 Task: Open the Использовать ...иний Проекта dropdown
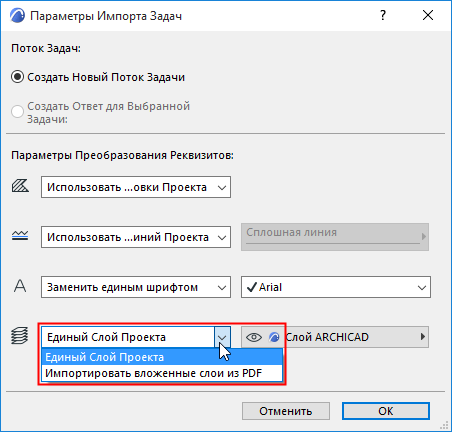(136, 237)
